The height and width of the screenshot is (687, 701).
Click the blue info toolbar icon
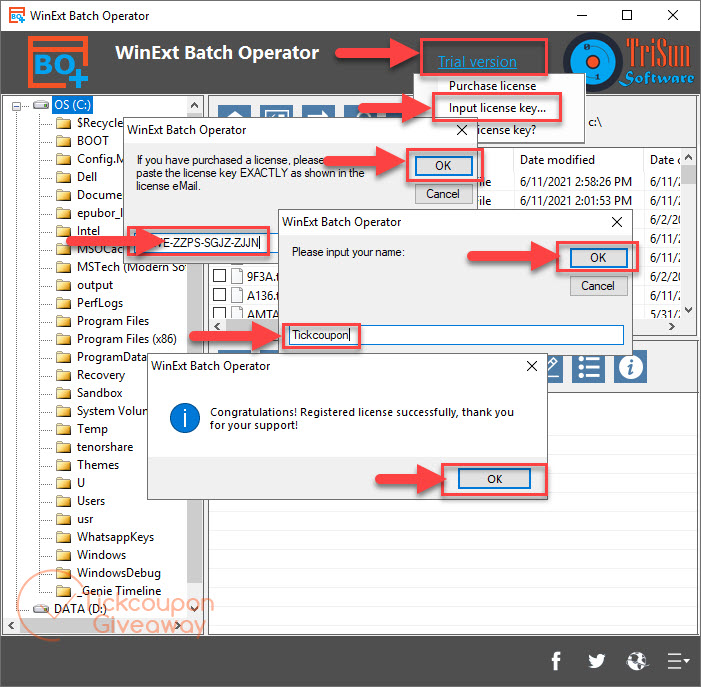(630, 368)
